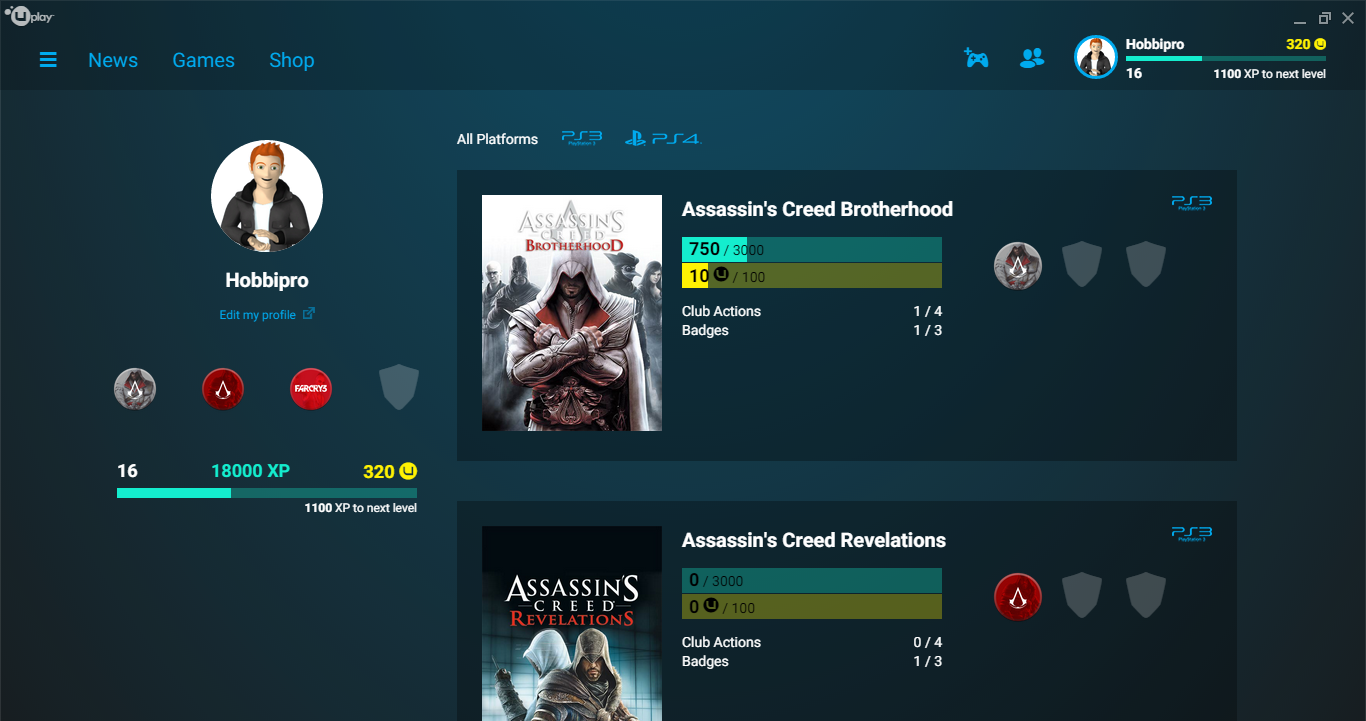This screenshot has height=721, width=1366.
Task: Click Brotherhood's 10 / 100 units bar
Action: point(812,276)
